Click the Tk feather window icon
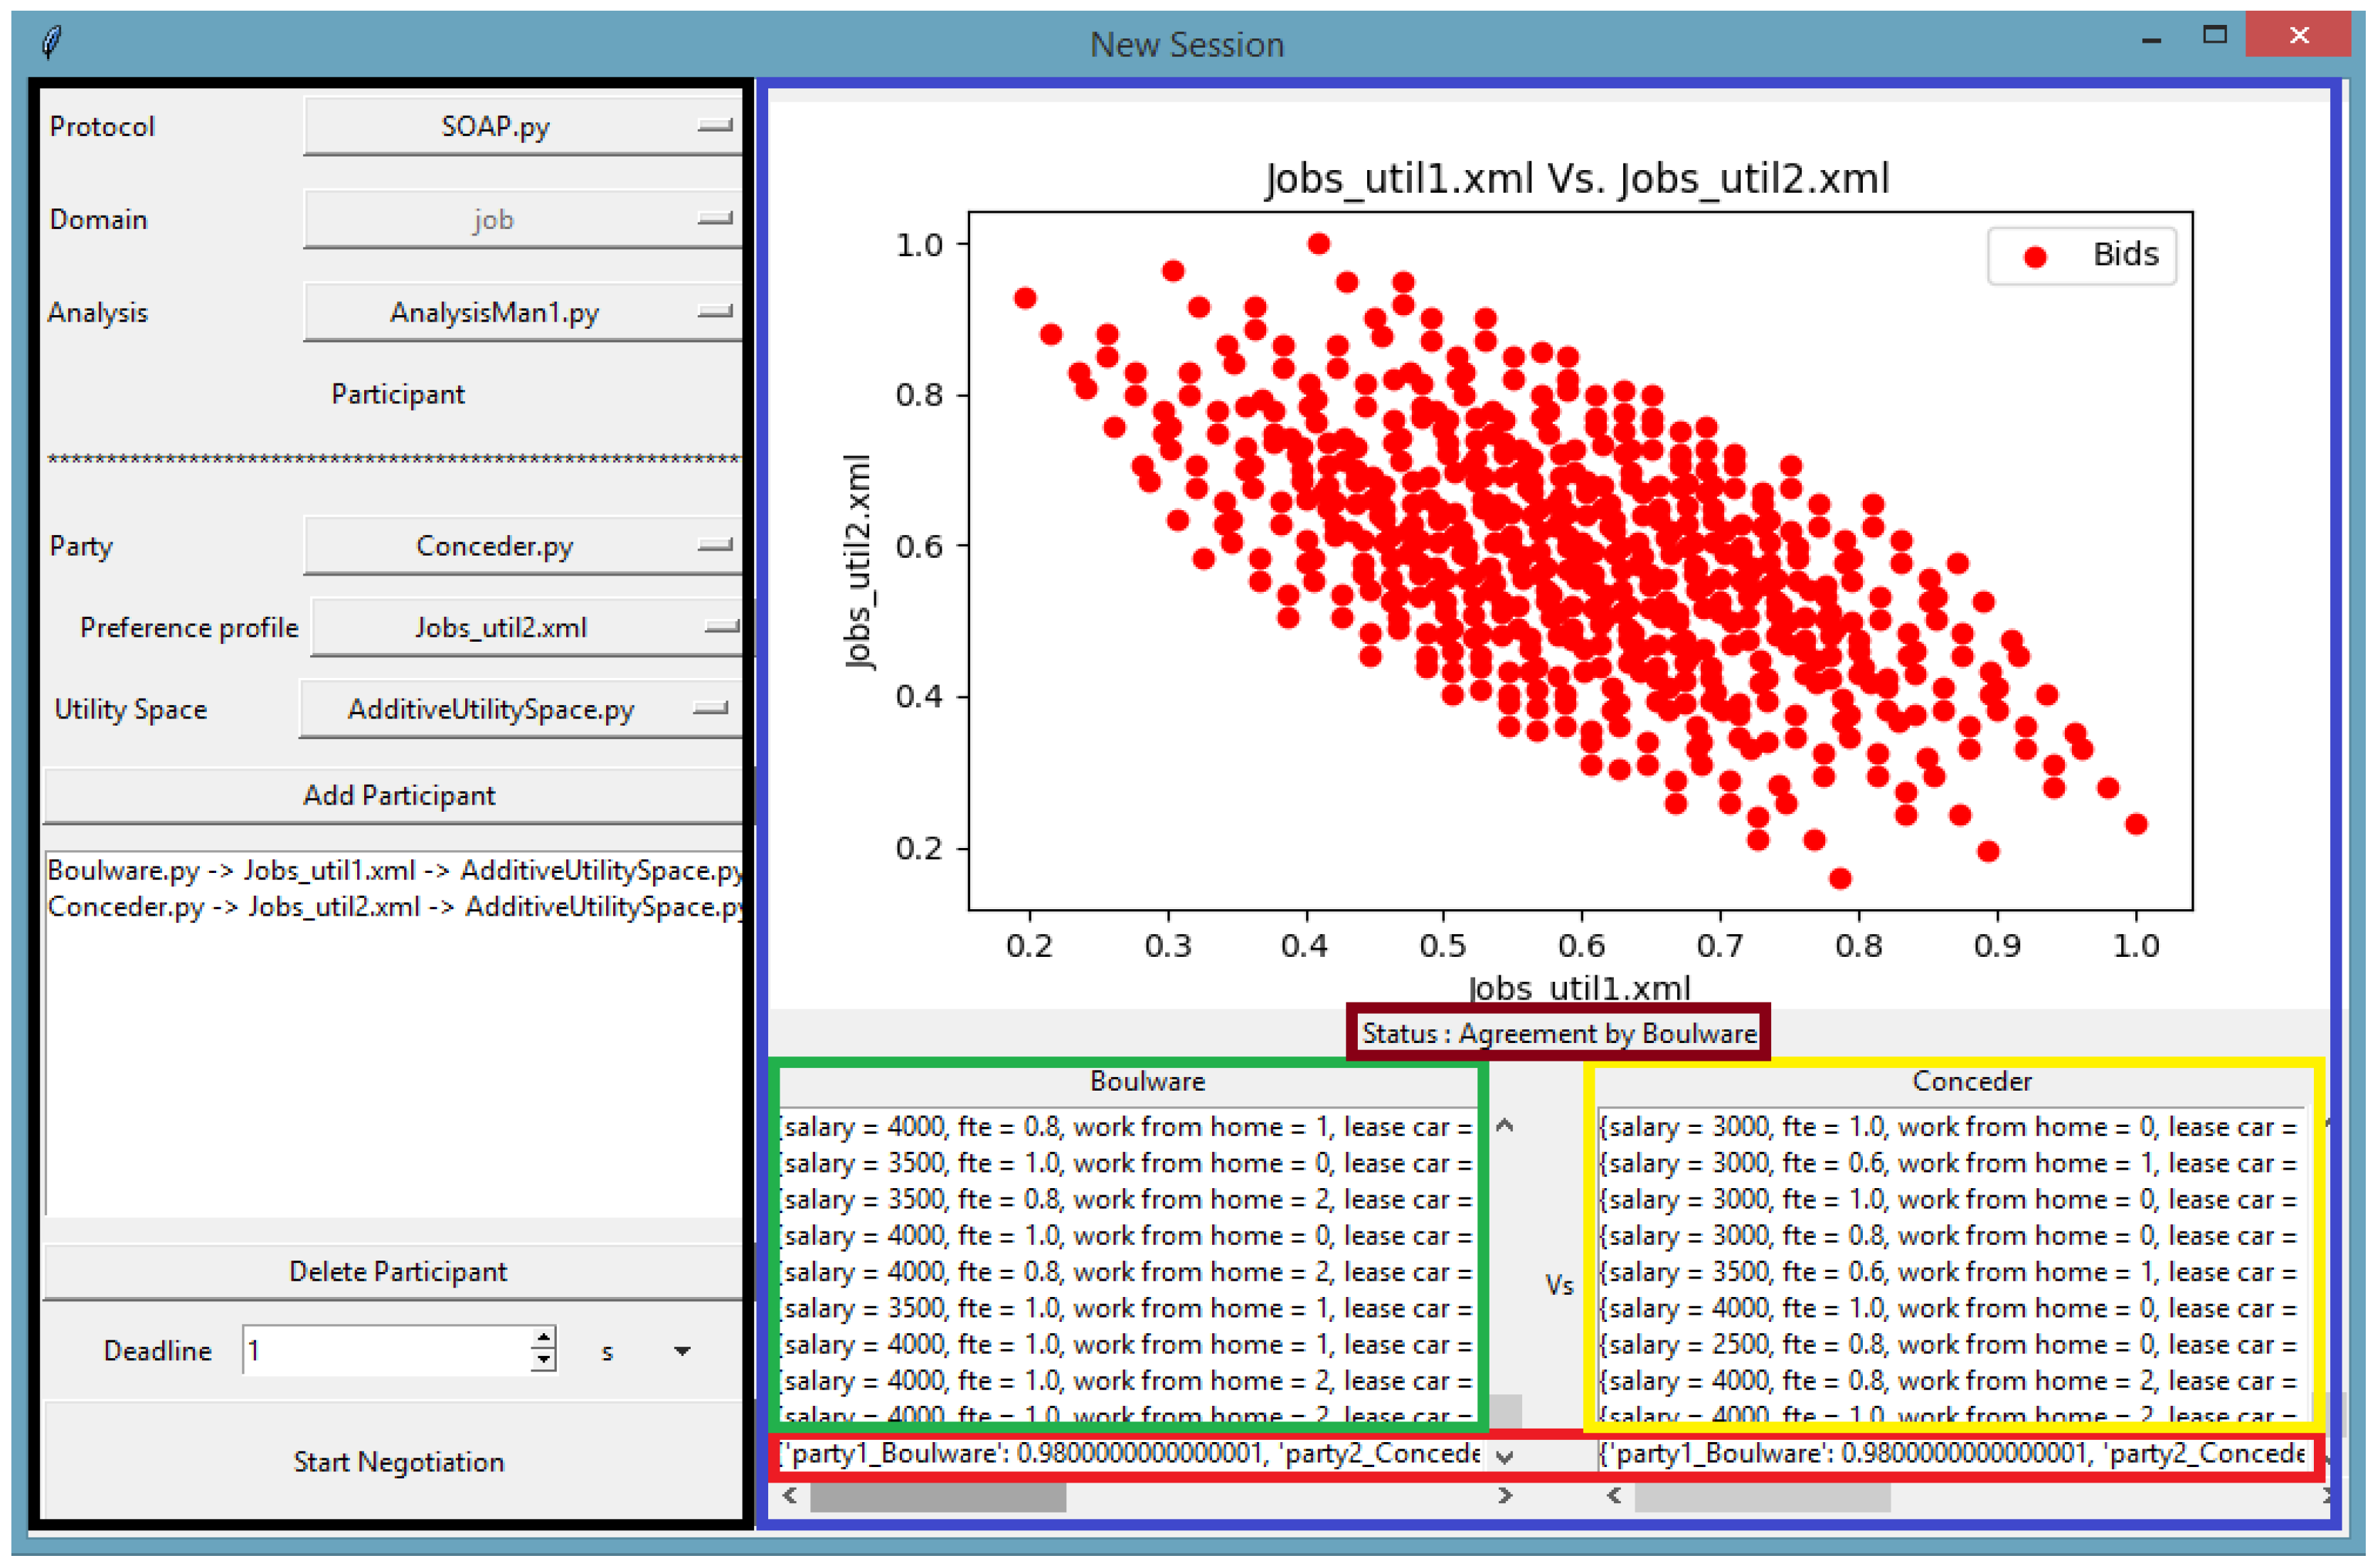The width and height of the screenshot is (2380, 1568). click(x=52, y=42)
